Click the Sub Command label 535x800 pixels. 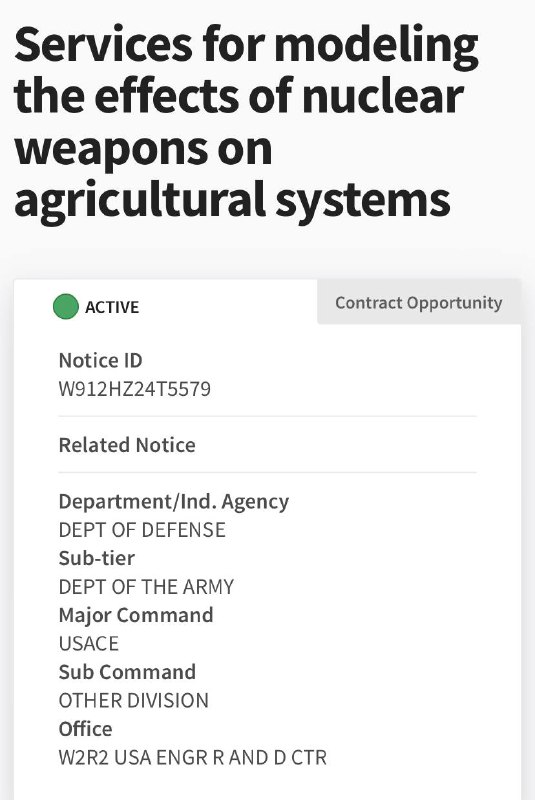tap(128, 671)
